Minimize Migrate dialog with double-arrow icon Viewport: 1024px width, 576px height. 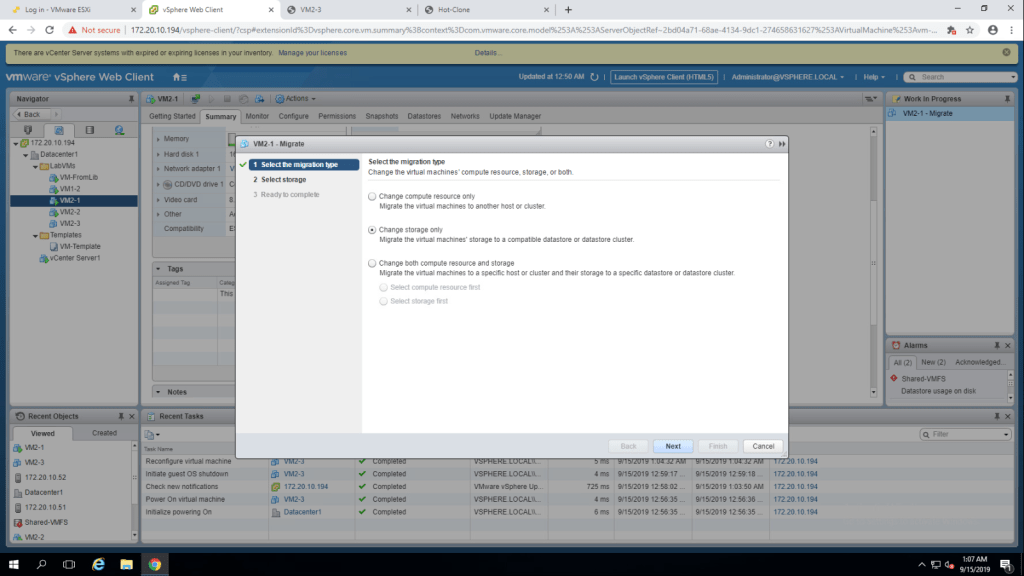[781, 144]
